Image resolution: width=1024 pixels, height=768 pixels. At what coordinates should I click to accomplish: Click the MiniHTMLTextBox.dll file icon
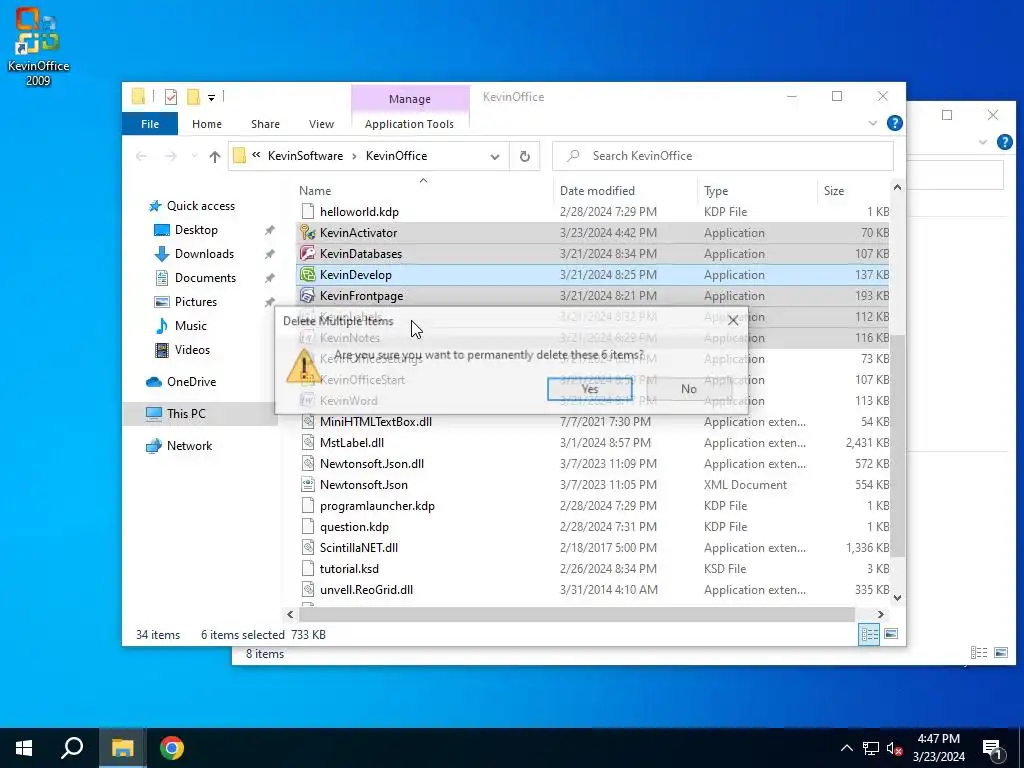308,421
